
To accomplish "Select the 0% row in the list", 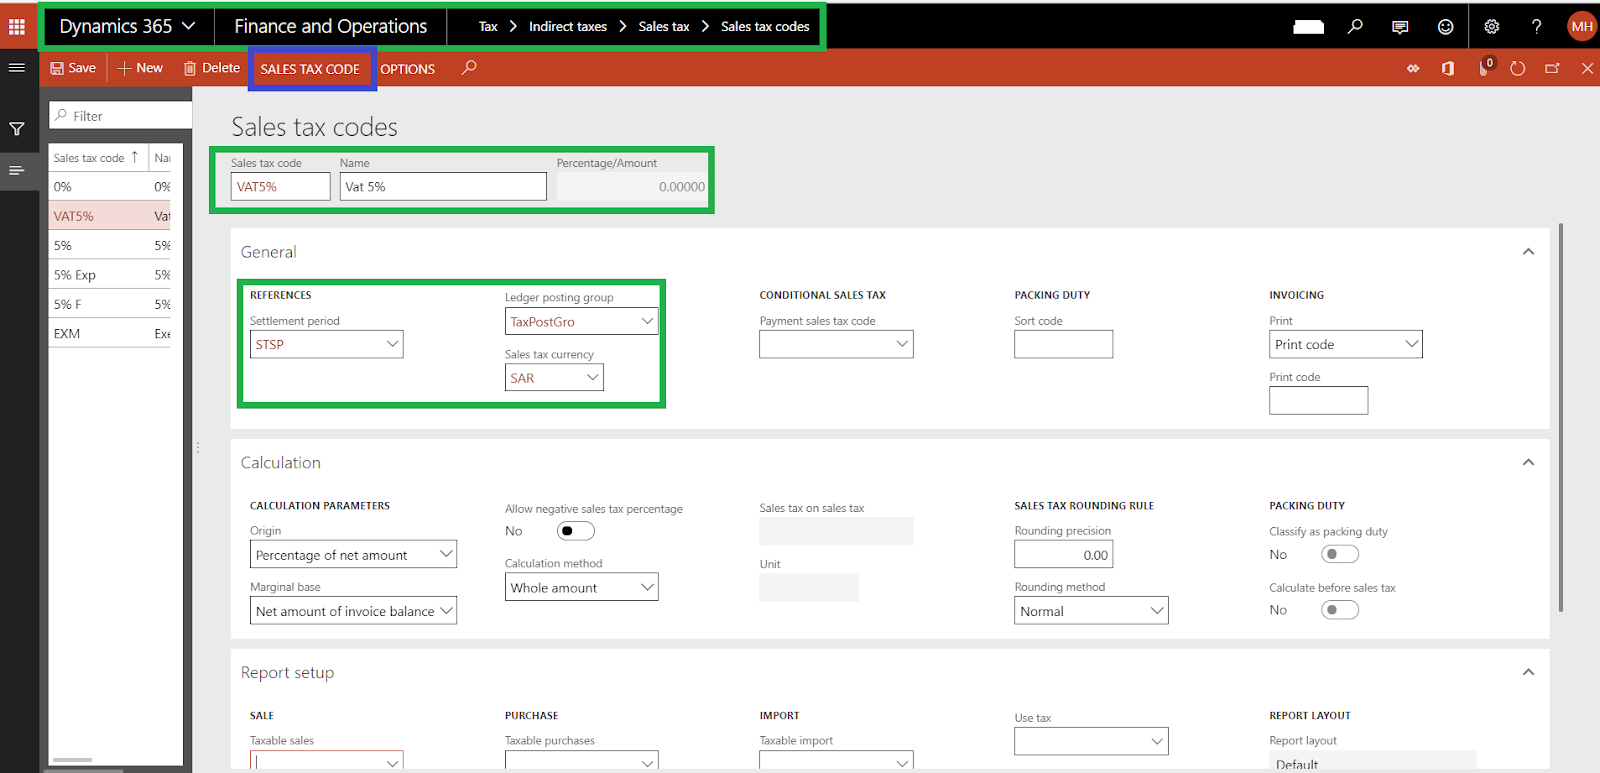I will click(x=112, y=187).
